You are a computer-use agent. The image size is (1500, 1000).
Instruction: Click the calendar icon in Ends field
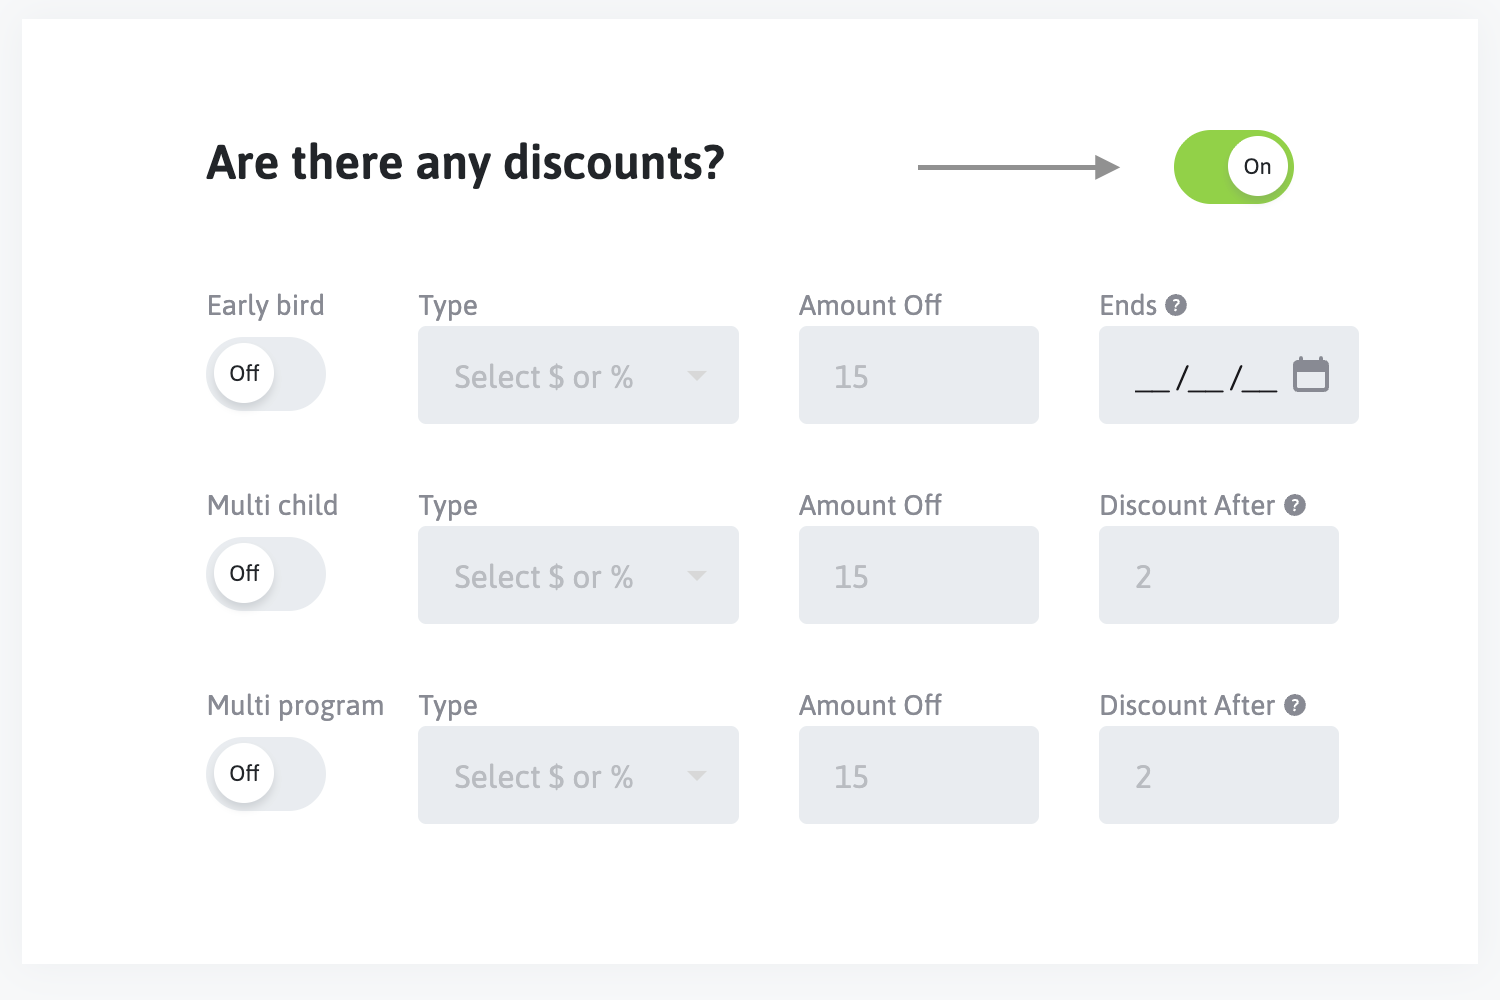coord(1310,375)
